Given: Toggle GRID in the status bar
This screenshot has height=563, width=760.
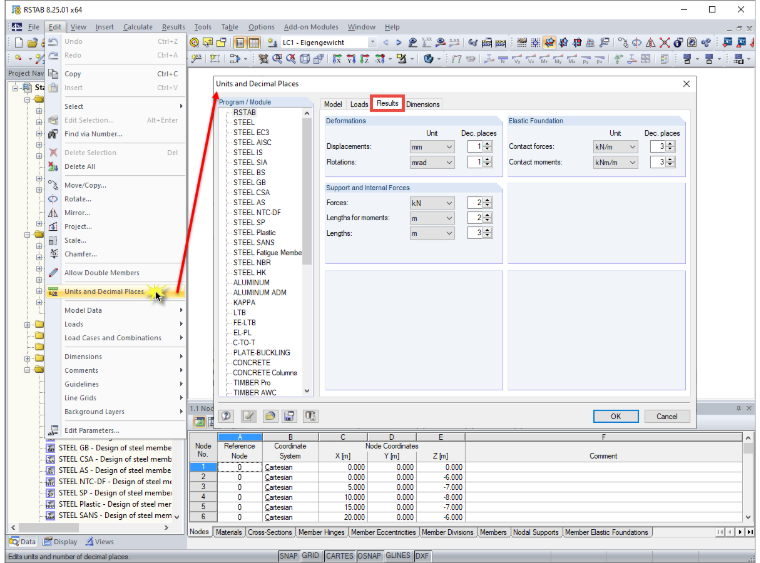Looking at the screenshot, I should click(x=311, y=556).
